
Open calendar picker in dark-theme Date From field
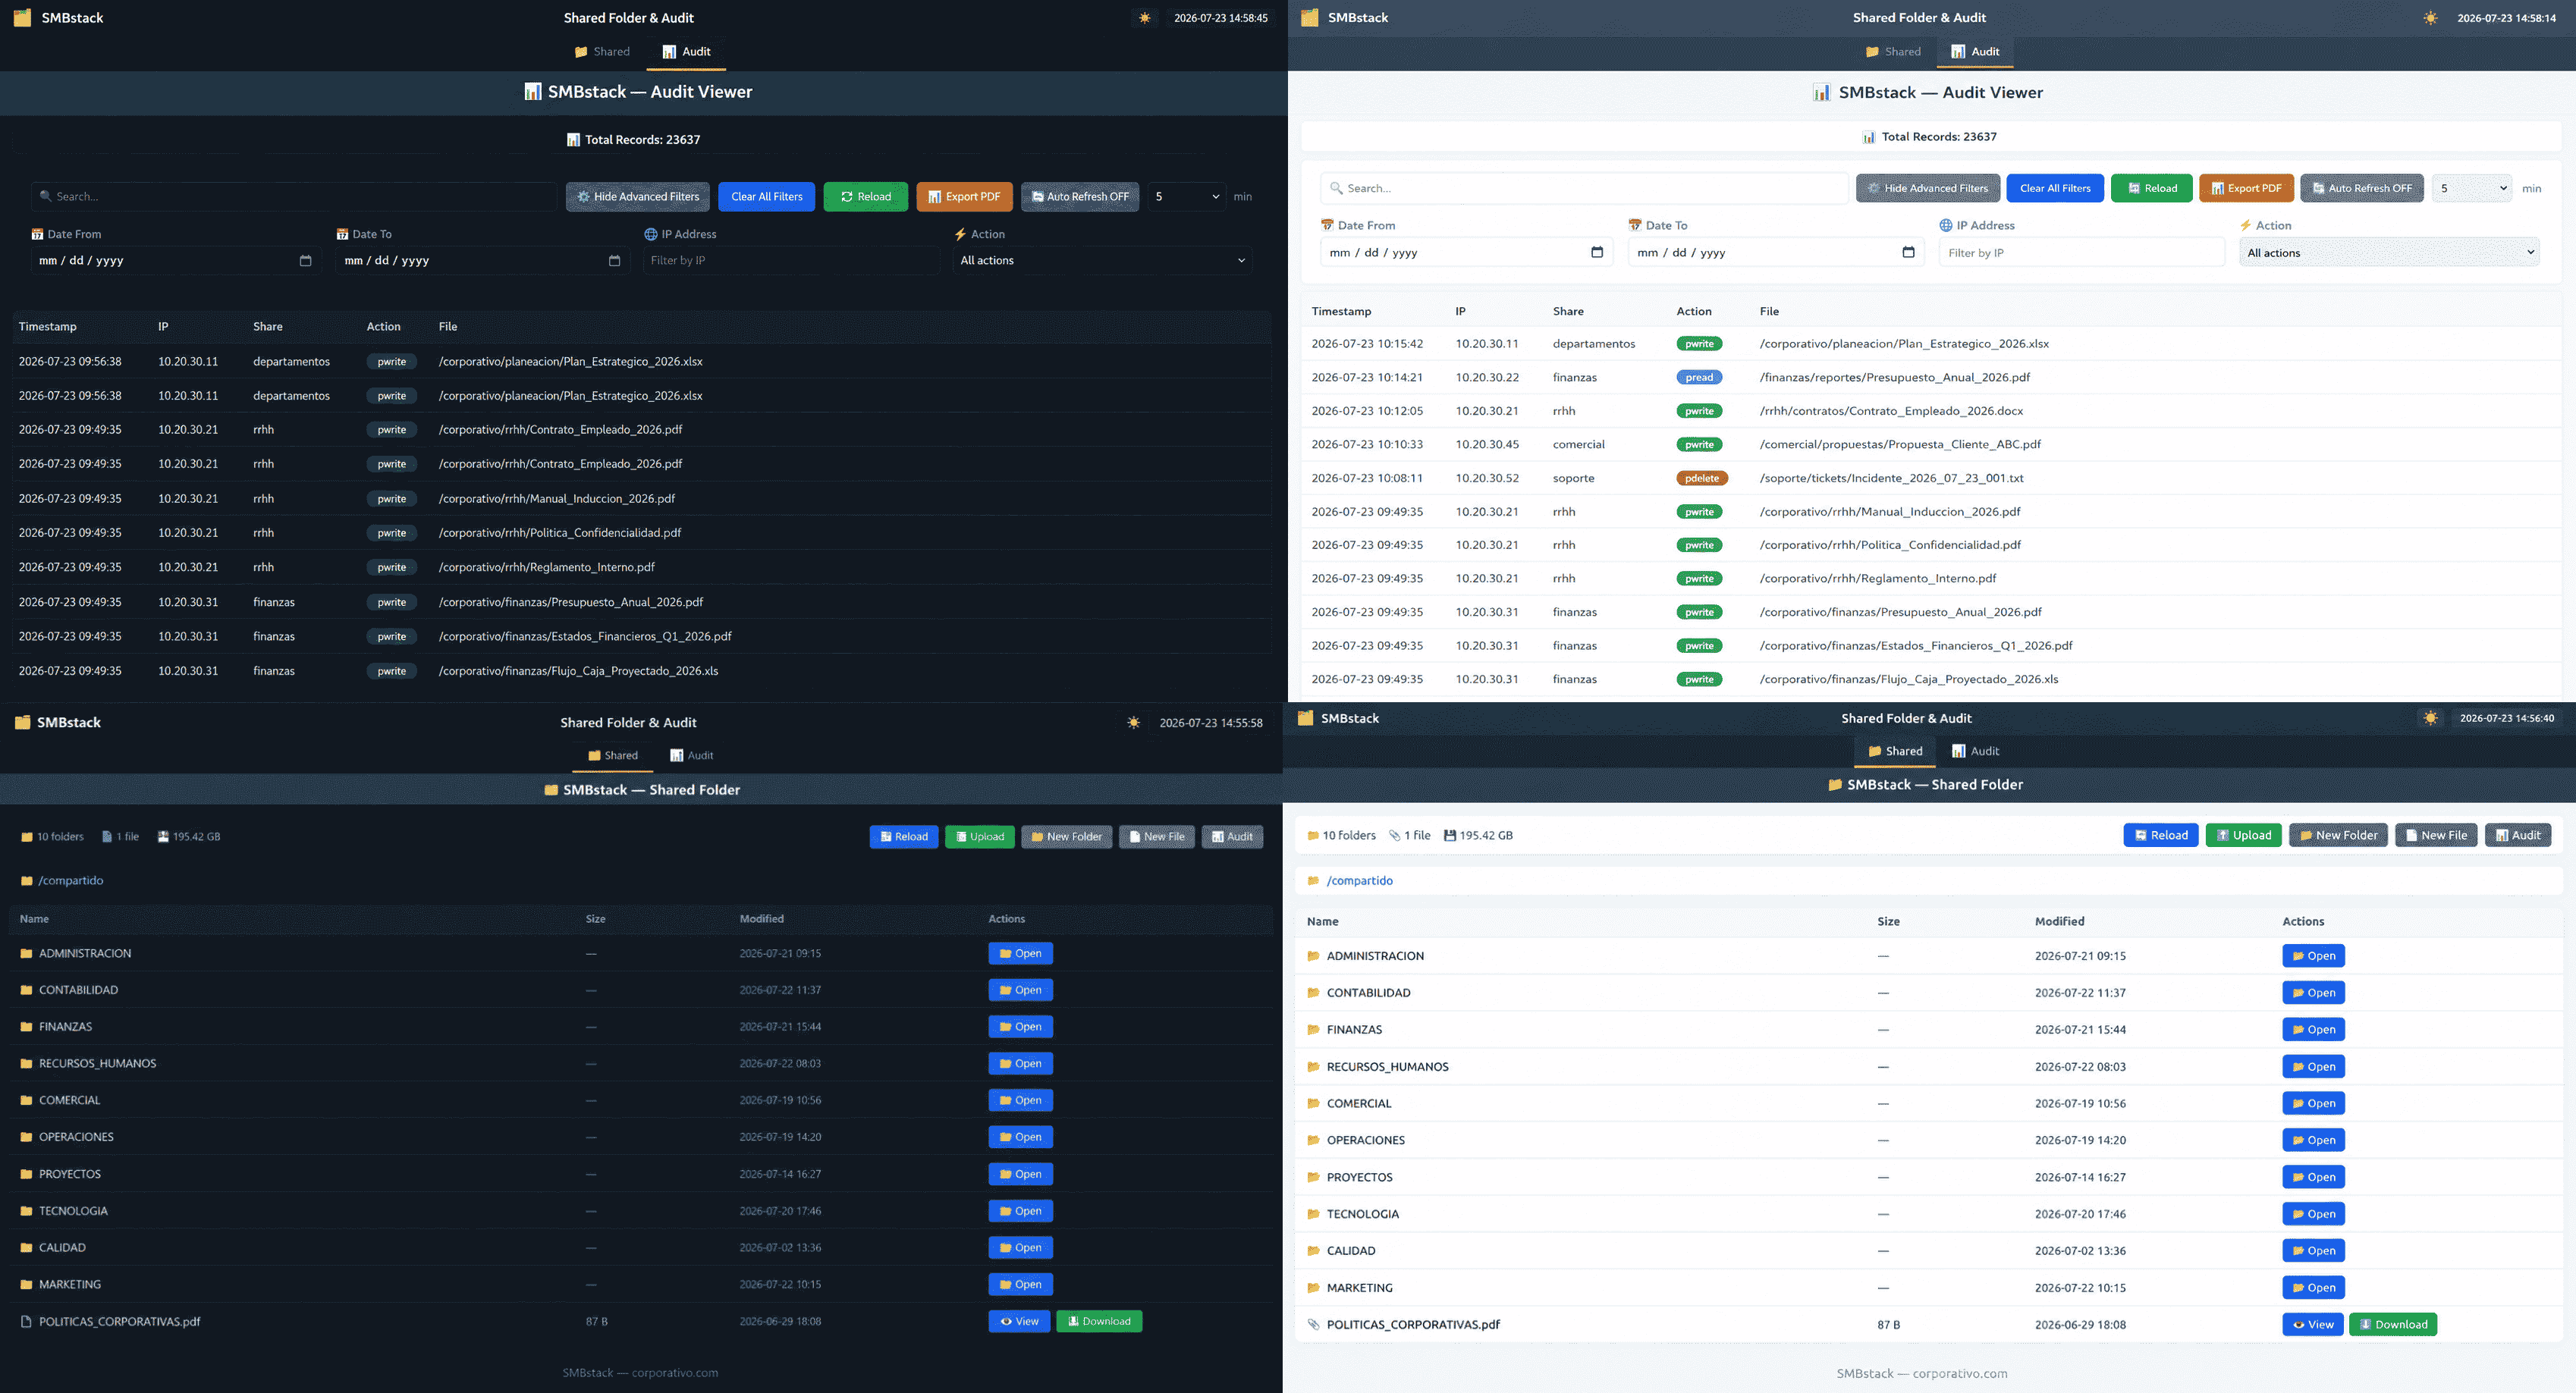point(305,261)
